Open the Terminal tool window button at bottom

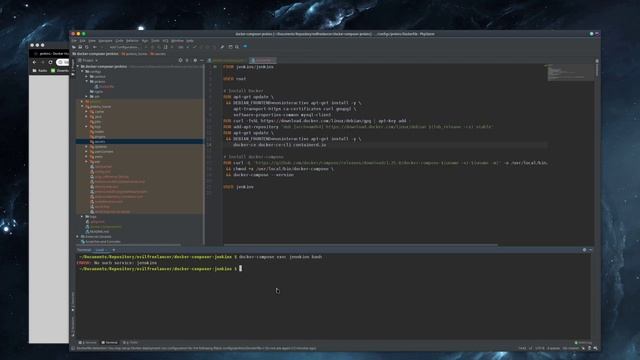tap(109, 342)
